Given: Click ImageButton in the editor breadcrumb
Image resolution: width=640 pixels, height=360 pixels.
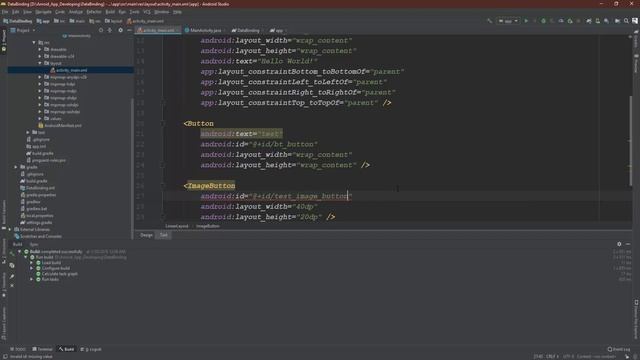Looking at the screenshot, I should pyautogui.click(x=208, y=226).
